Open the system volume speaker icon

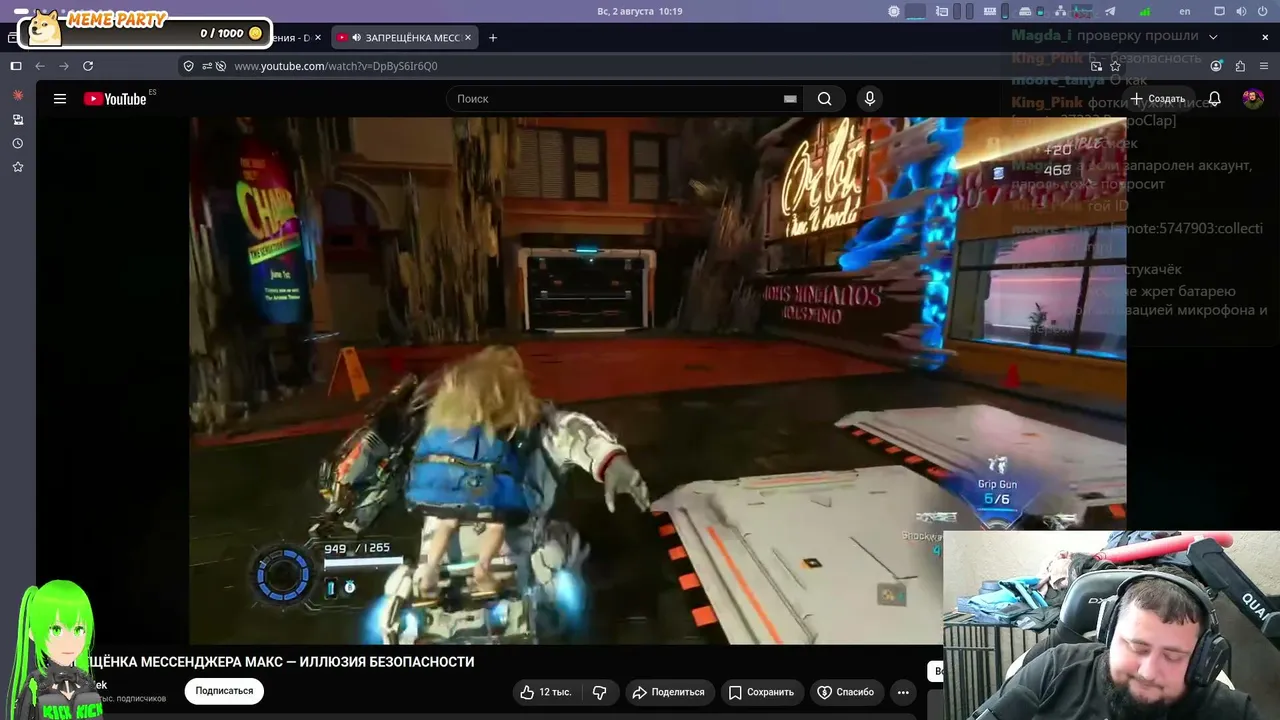tap(1241, 11)
